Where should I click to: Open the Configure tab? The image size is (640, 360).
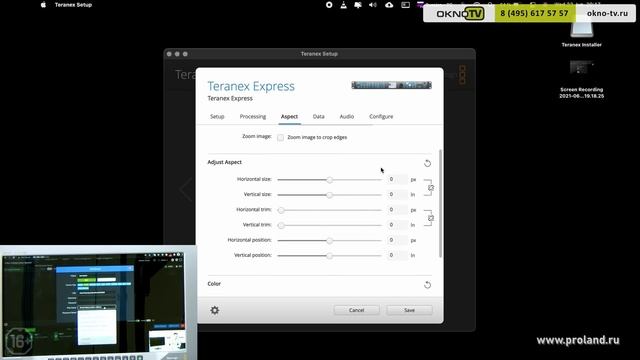(381, 116)
